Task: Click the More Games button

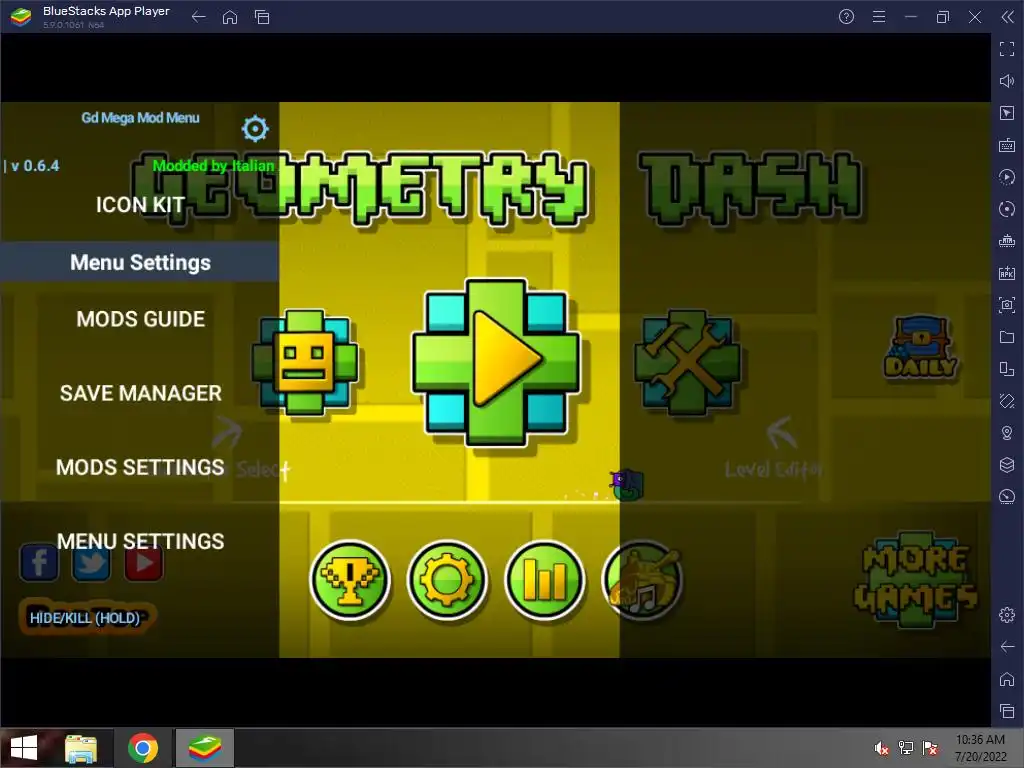Action: click(916, 580)
